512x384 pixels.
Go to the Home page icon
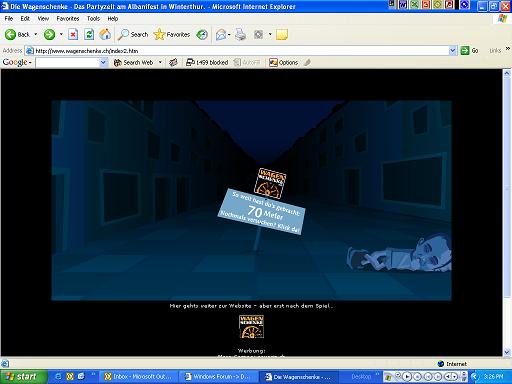[105, 34]
